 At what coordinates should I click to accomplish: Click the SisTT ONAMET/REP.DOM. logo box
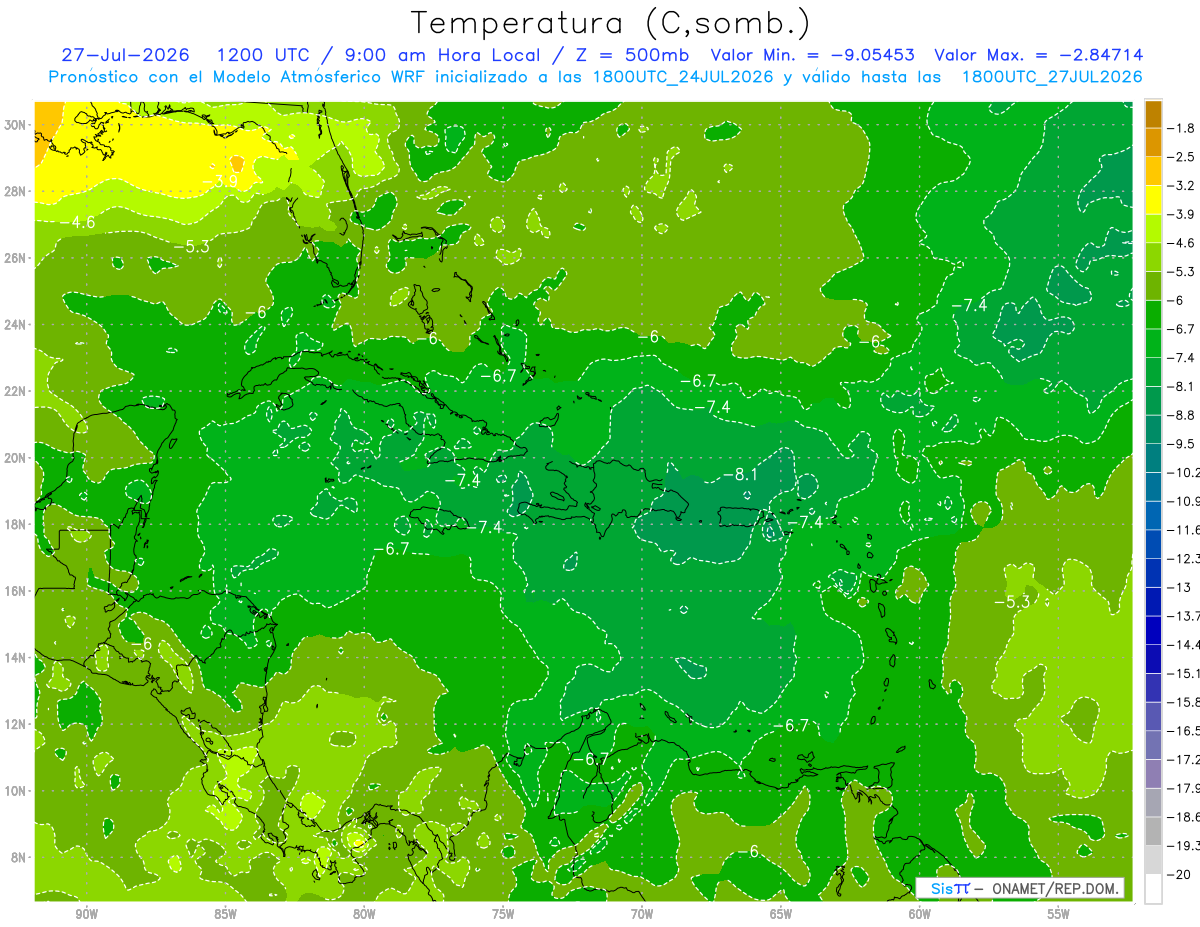click(1020, 888)
